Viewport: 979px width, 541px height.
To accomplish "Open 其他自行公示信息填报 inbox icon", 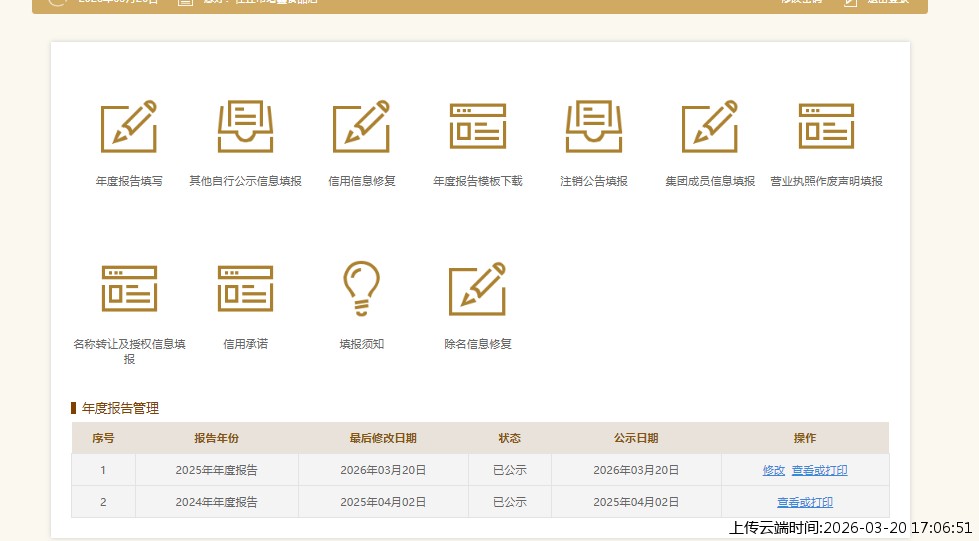I will coord(245,126).
